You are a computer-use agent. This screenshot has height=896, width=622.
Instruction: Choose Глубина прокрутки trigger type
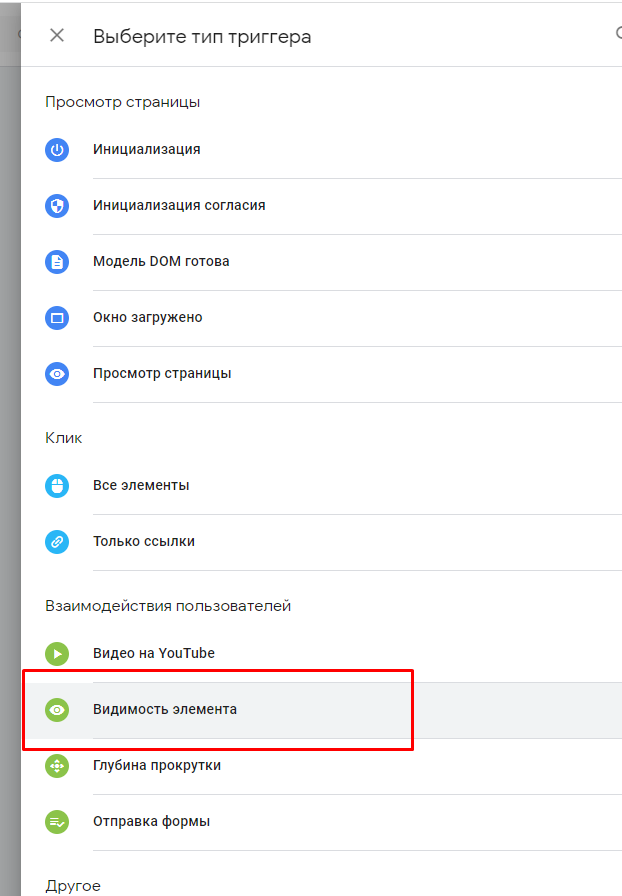coord(157,766)
